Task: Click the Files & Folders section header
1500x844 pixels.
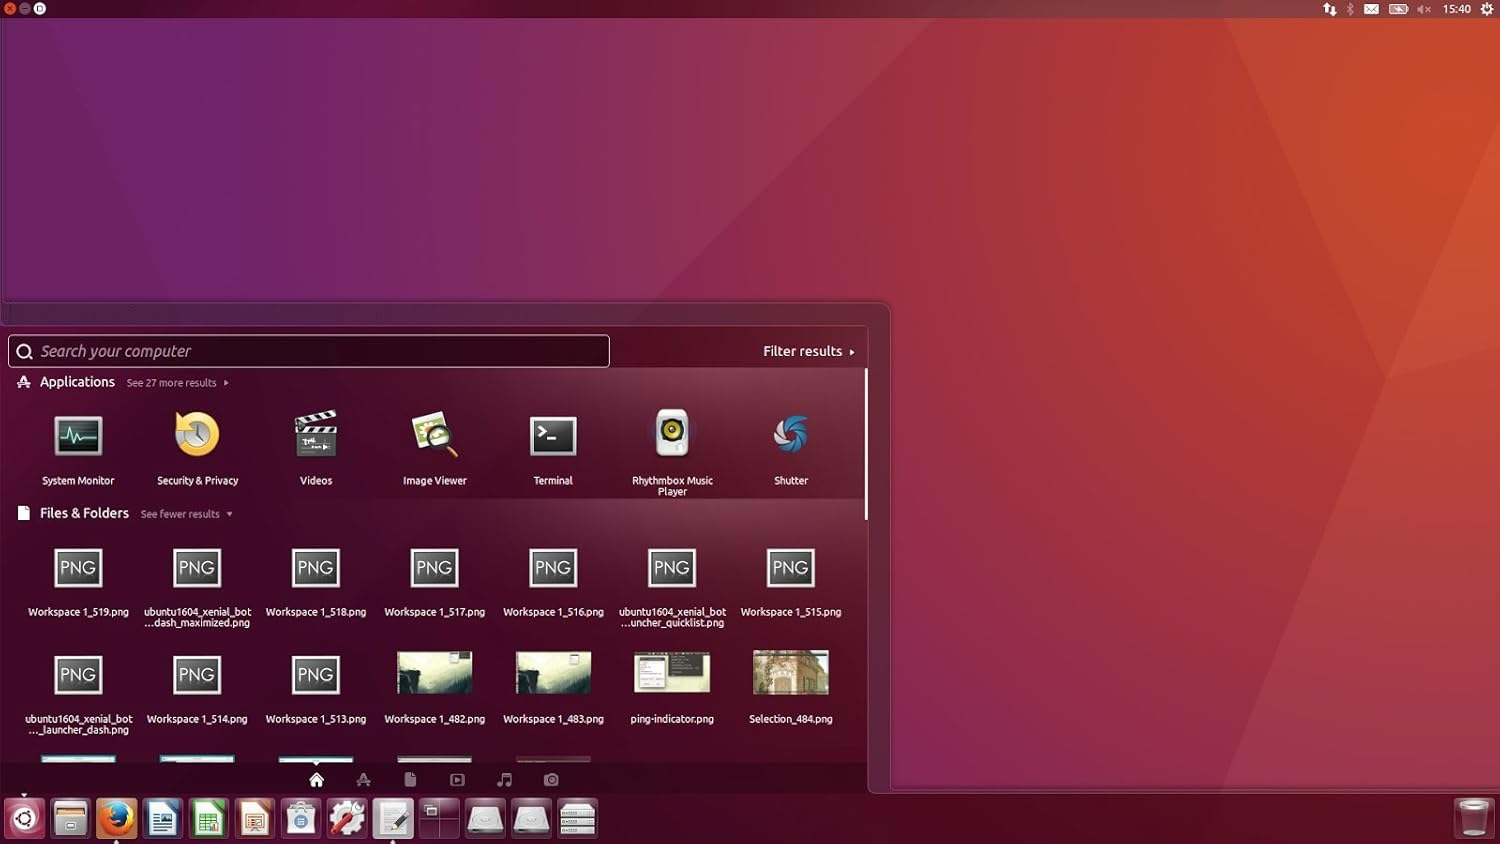Action: 84,513
